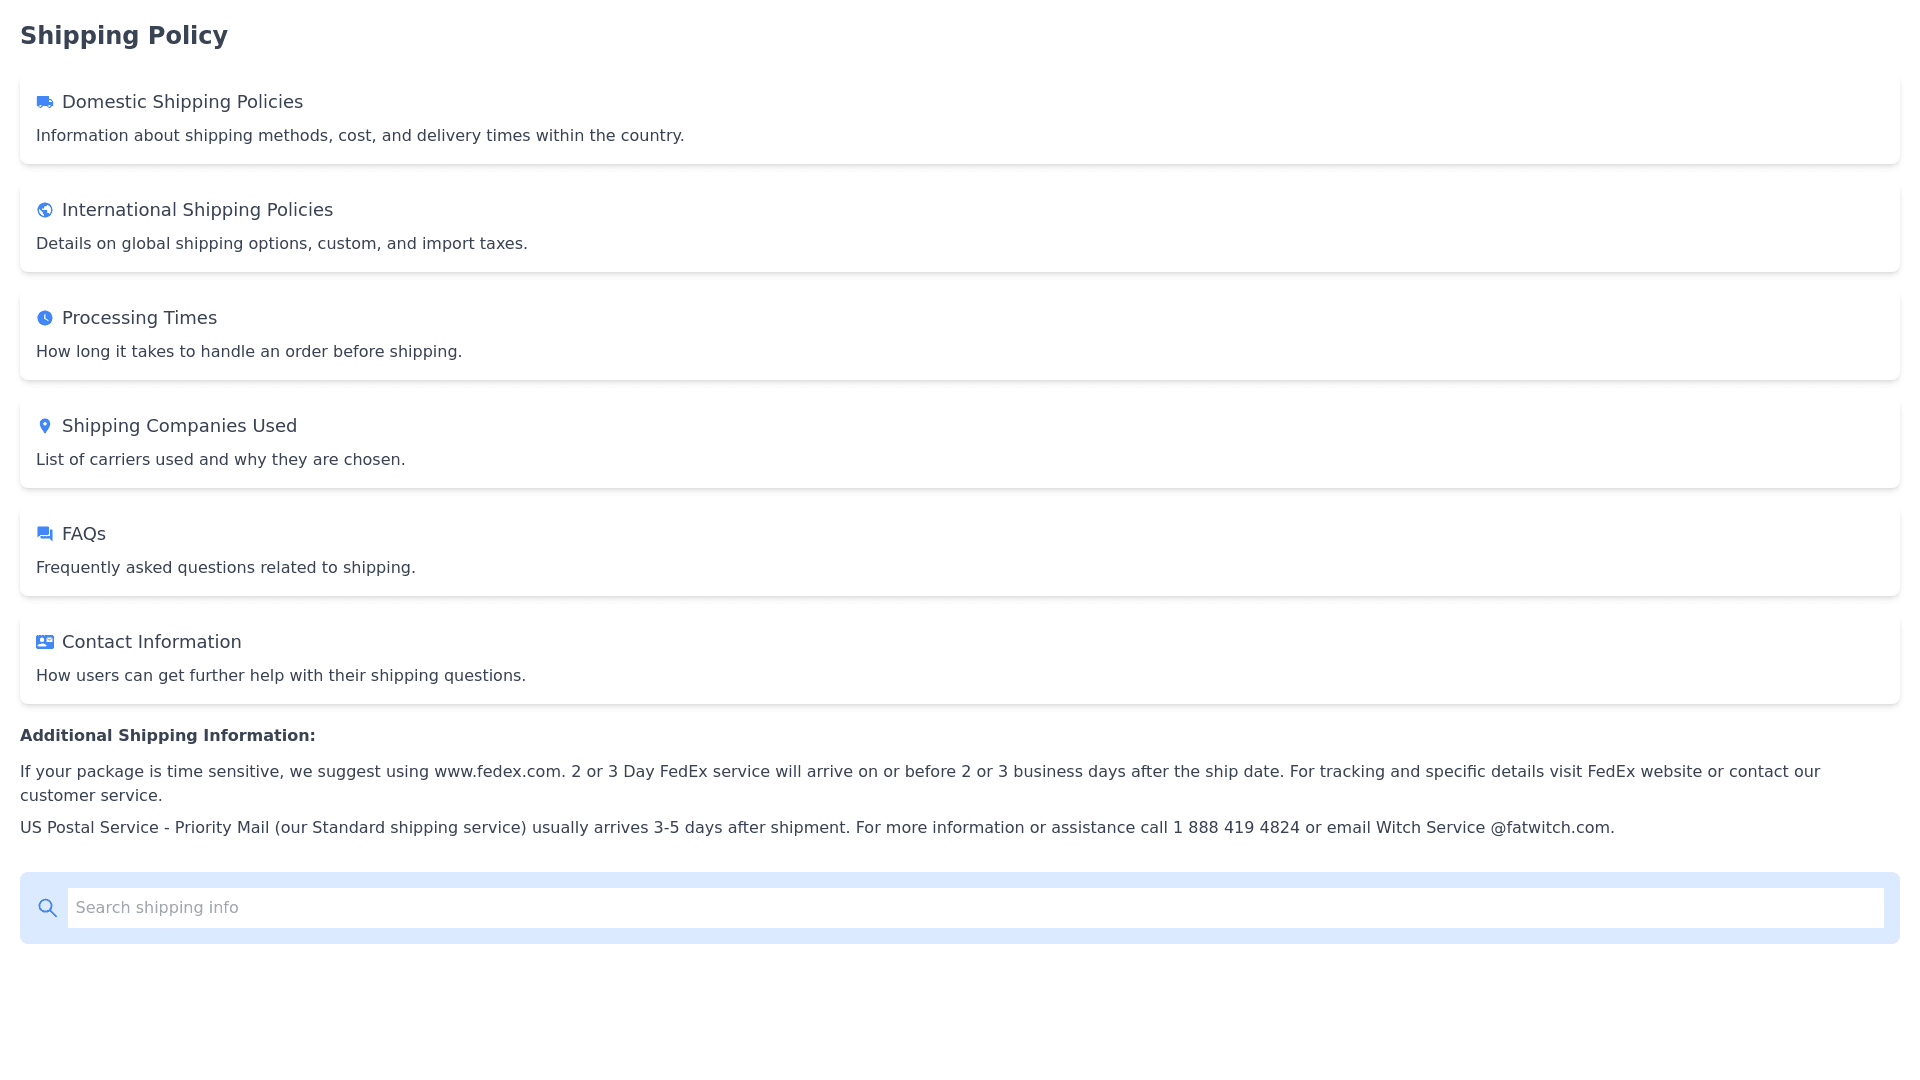Click the www.fedex.com text

tap(498, 772)
